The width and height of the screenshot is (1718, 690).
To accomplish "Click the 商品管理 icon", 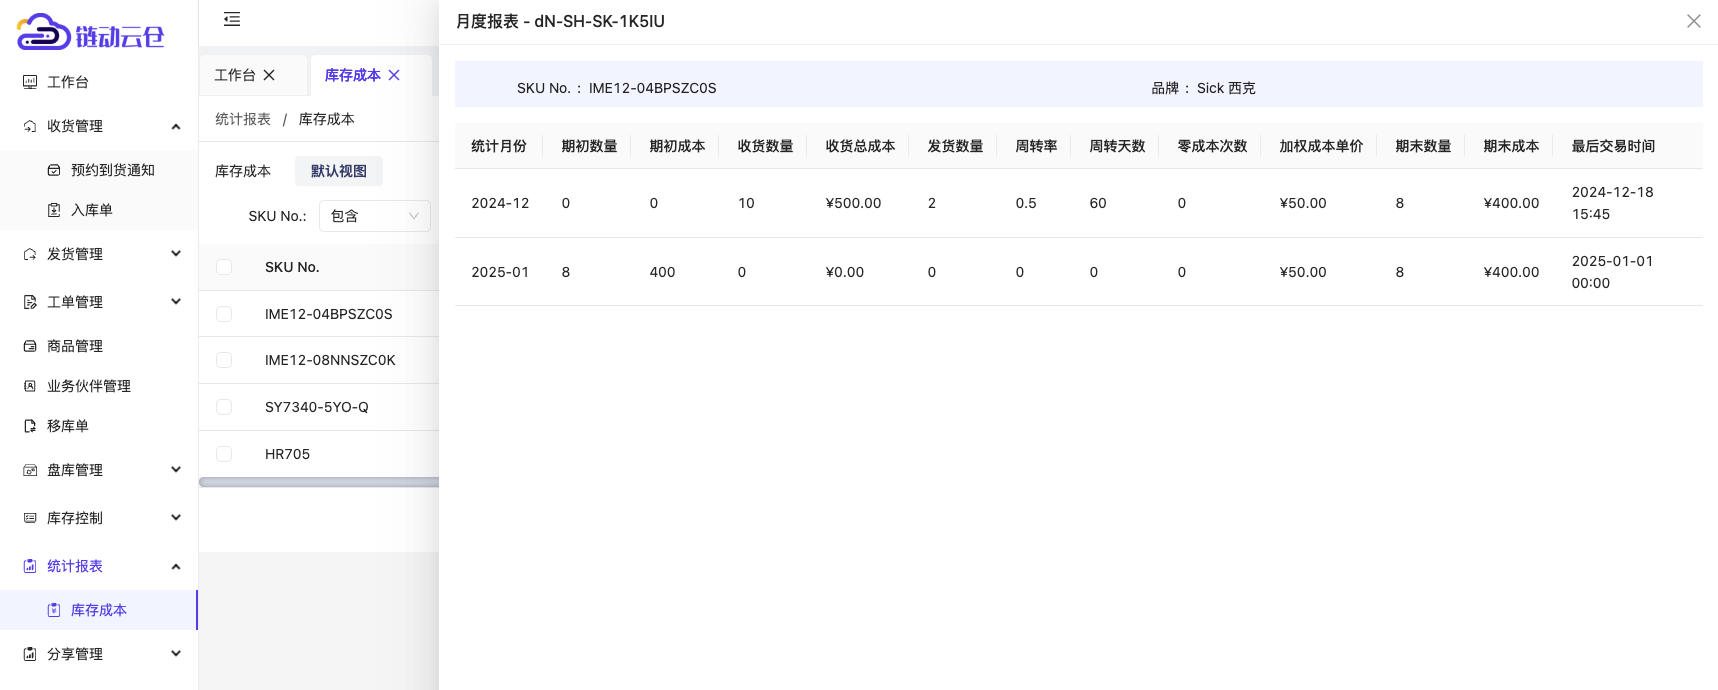I will (30, 346).
